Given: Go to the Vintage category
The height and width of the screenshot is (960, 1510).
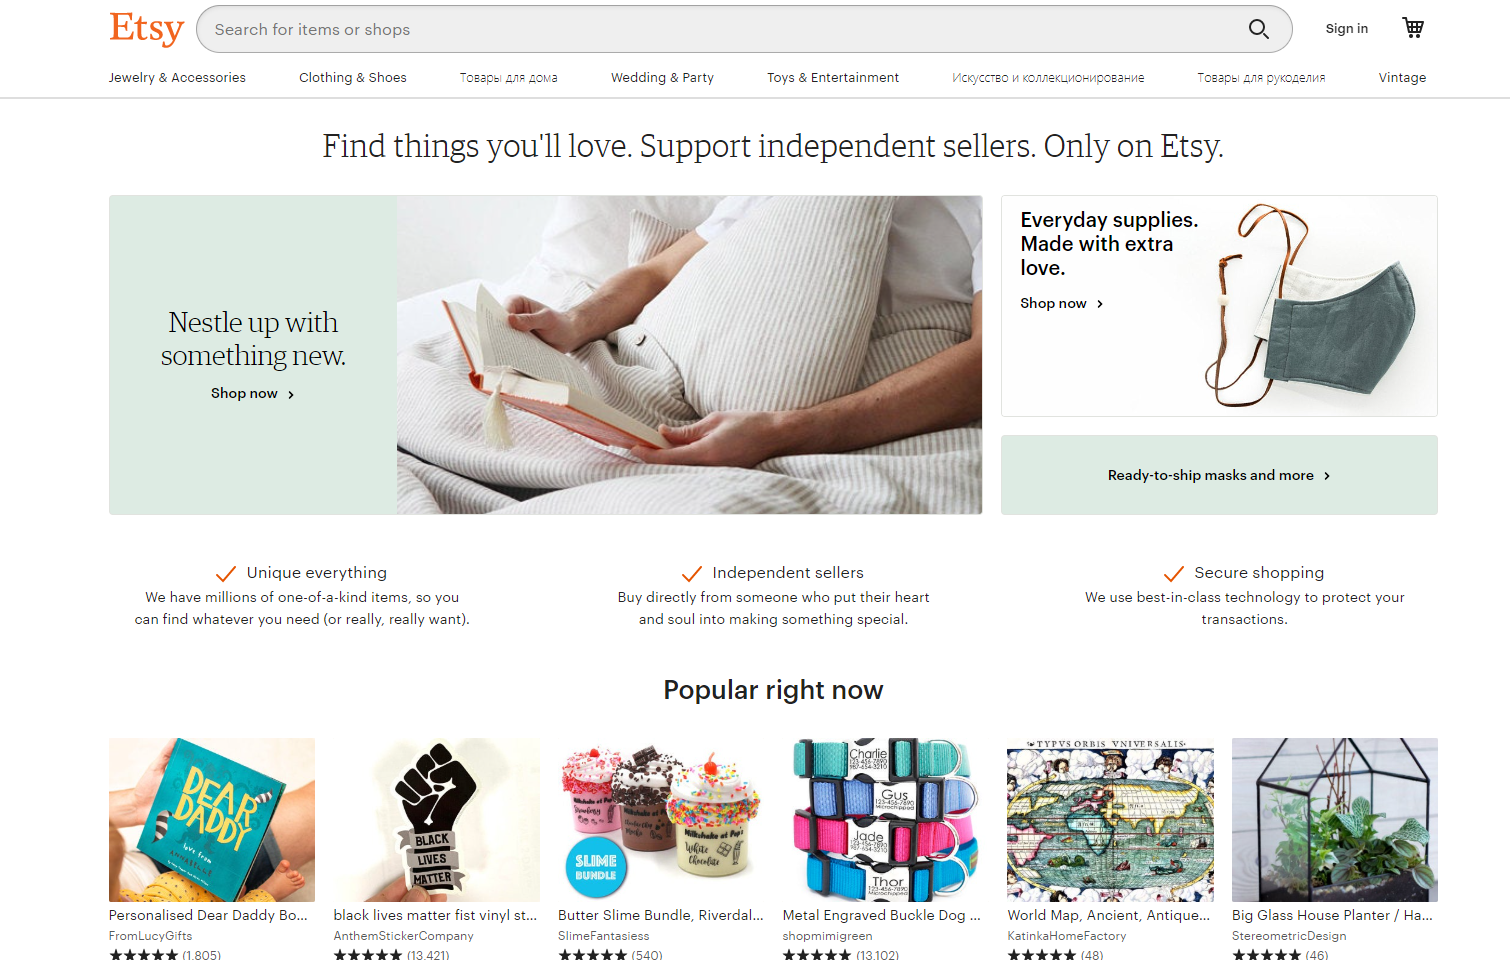Looking at the screenshot, I should (x=1402, y=78).
